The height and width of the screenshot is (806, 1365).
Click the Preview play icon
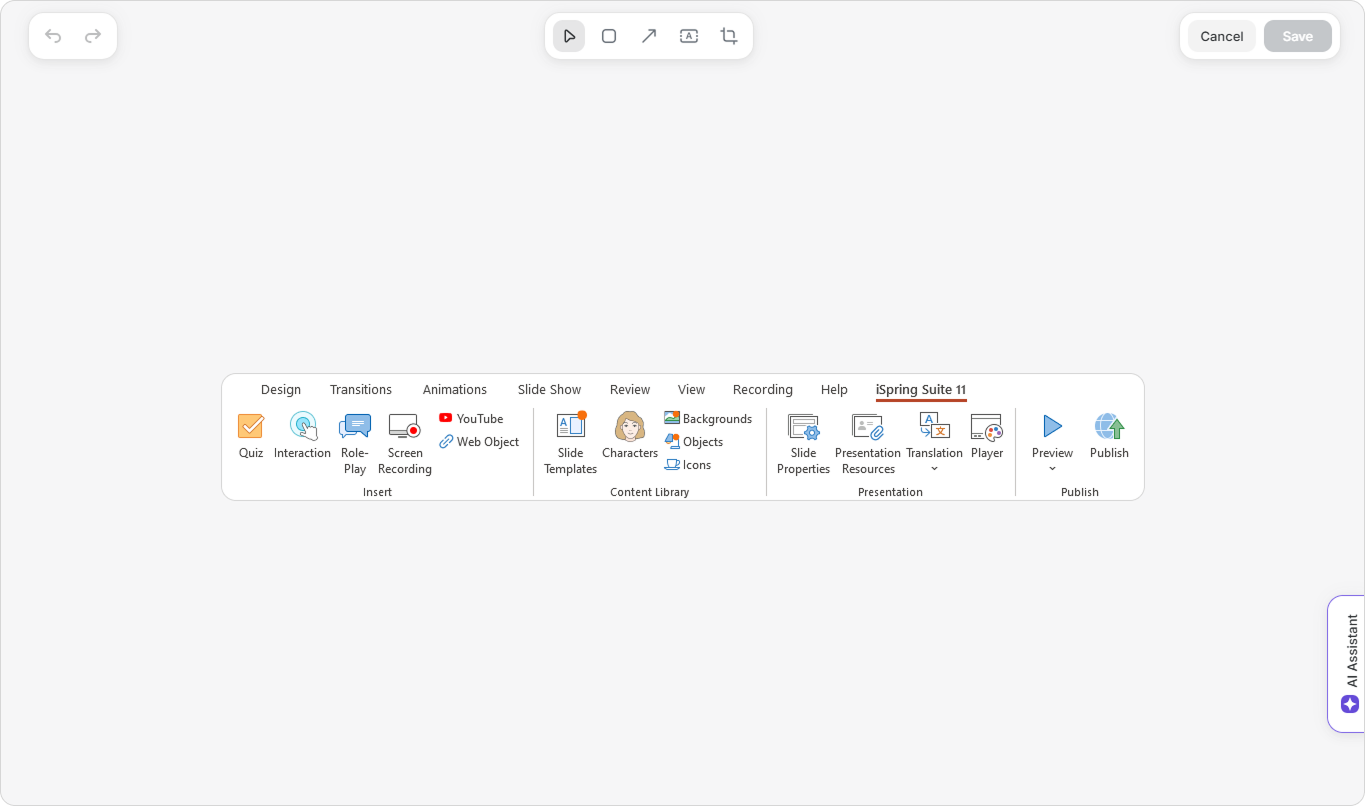[1052, 426]
